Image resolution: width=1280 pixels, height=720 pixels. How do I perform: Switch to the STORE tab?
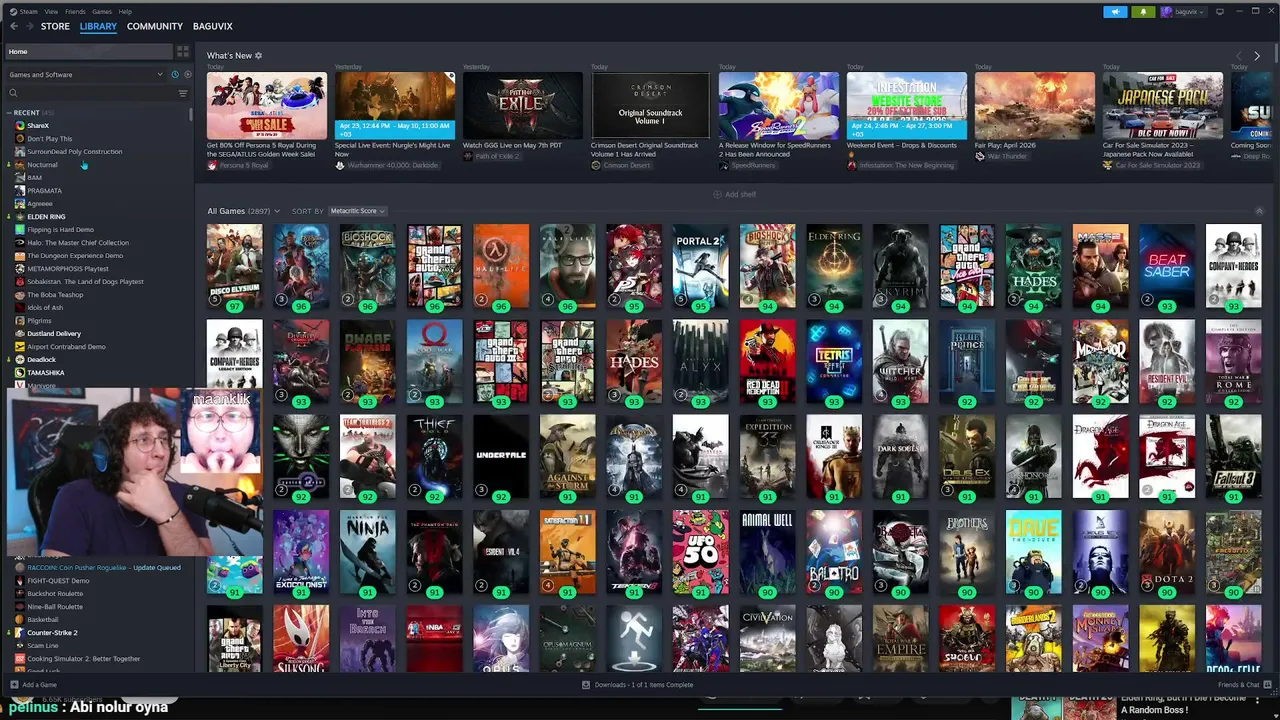pos(55,26)
